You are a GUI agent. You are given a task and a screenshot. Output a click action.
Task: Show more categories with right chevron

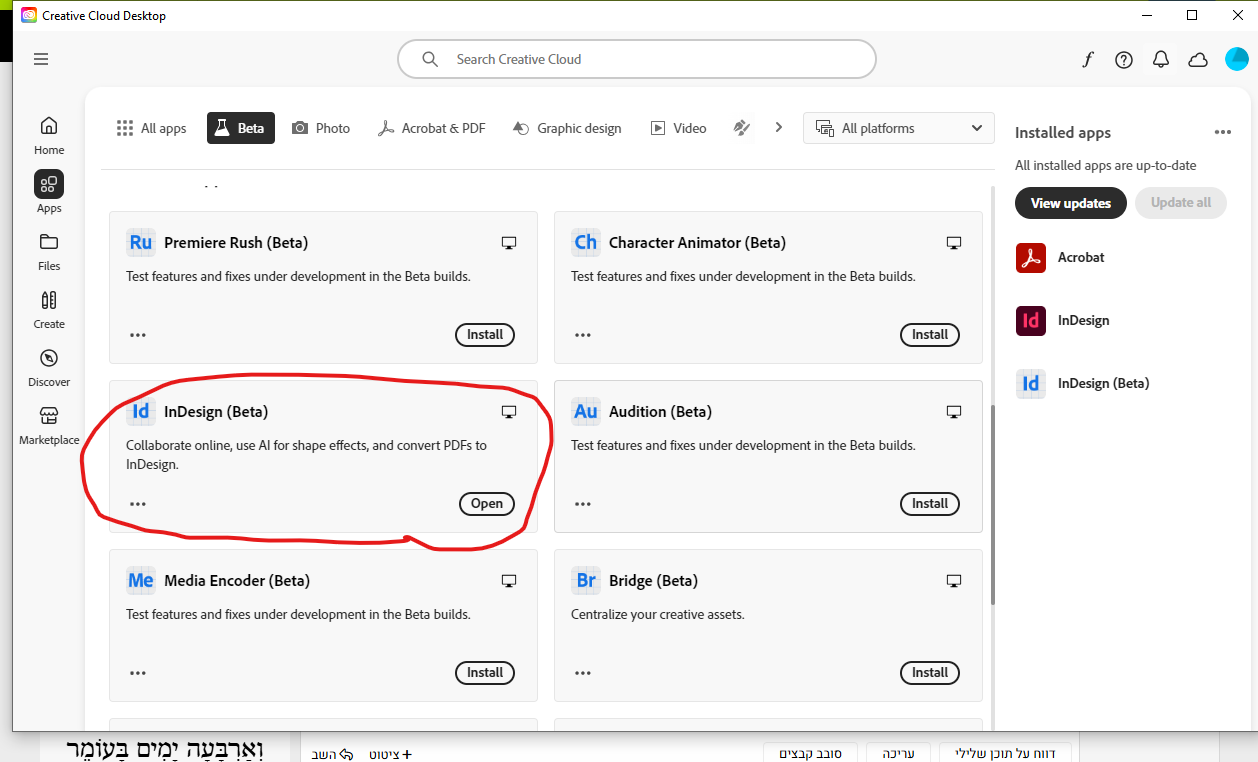tap(779, 128)
